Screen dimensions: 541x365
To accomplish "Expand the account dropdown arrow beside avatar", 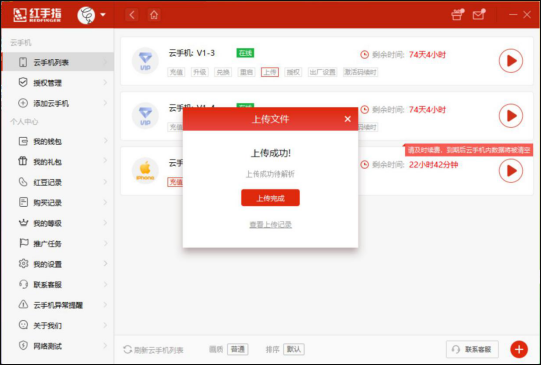I will click(103, 15).
